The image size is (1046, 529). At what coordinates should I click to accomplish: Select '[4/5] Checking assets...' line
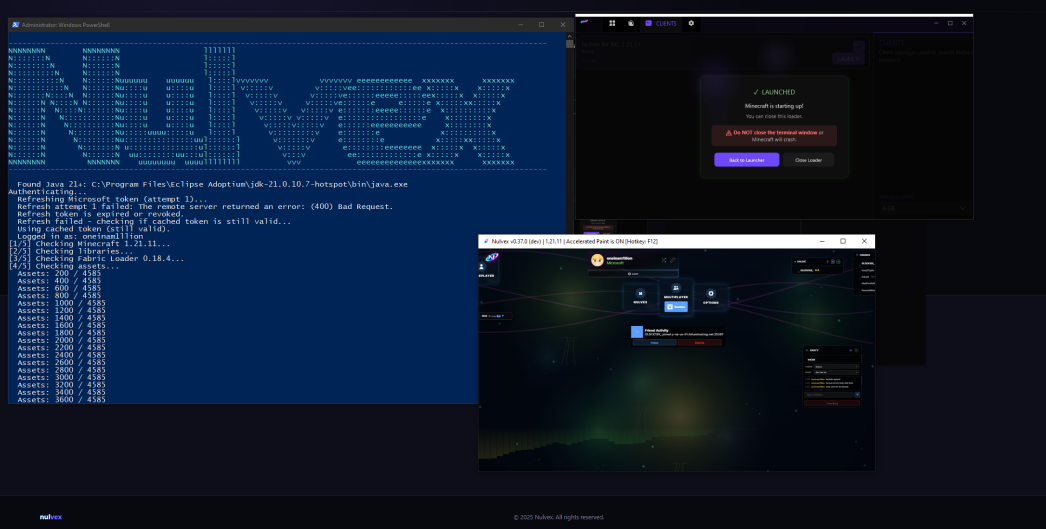(x=64, y=266)
